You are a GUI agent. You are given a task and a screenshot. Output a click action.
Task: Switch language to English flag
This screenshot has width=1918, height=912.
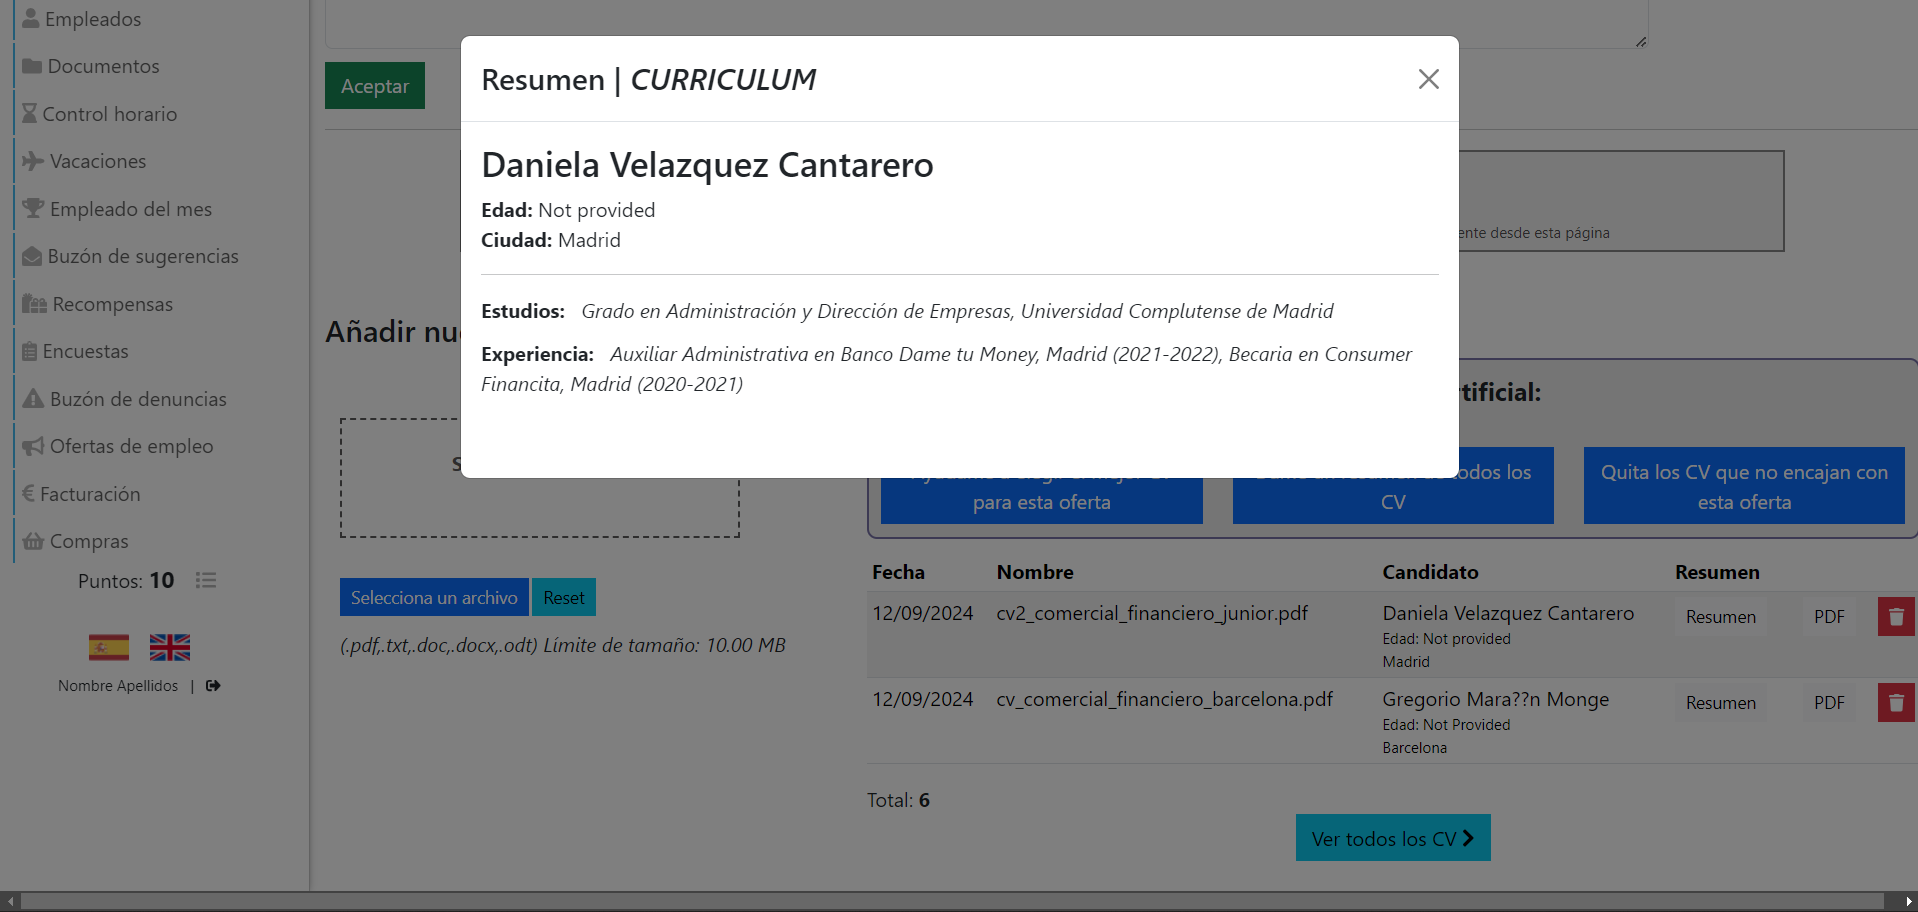click(170, 648)
